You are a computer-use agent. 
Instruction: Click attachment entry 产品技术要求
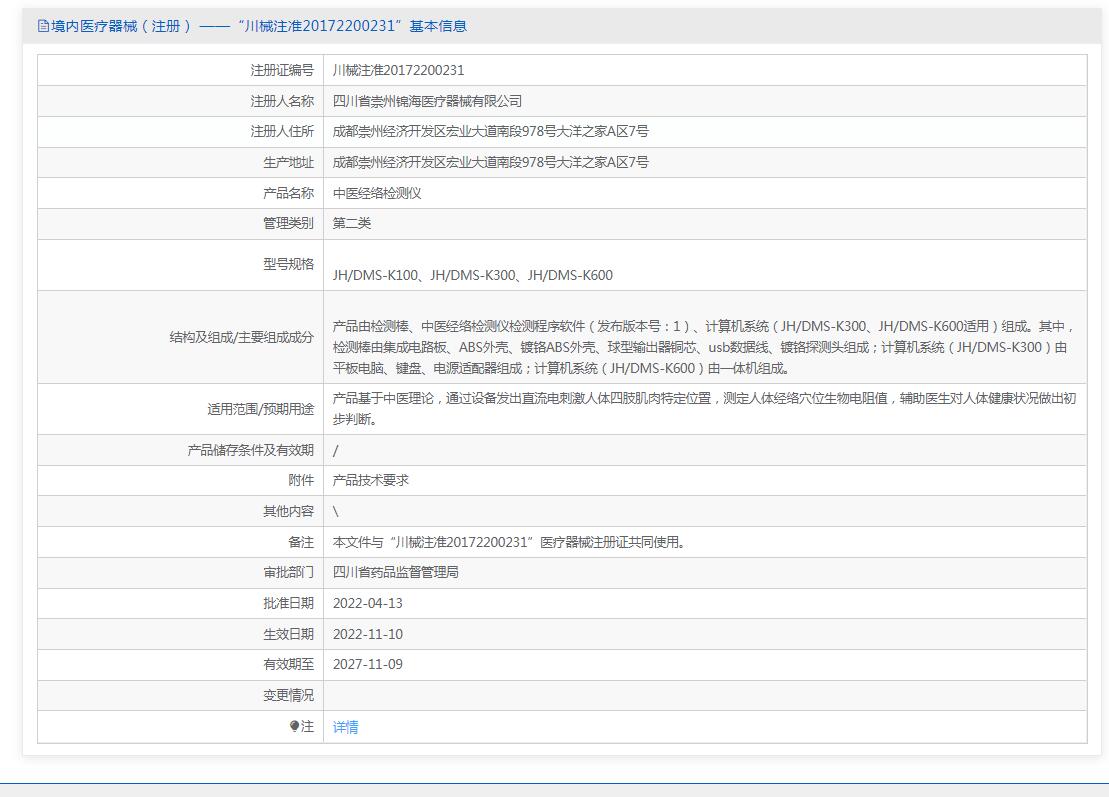click(x=371, y=480)
